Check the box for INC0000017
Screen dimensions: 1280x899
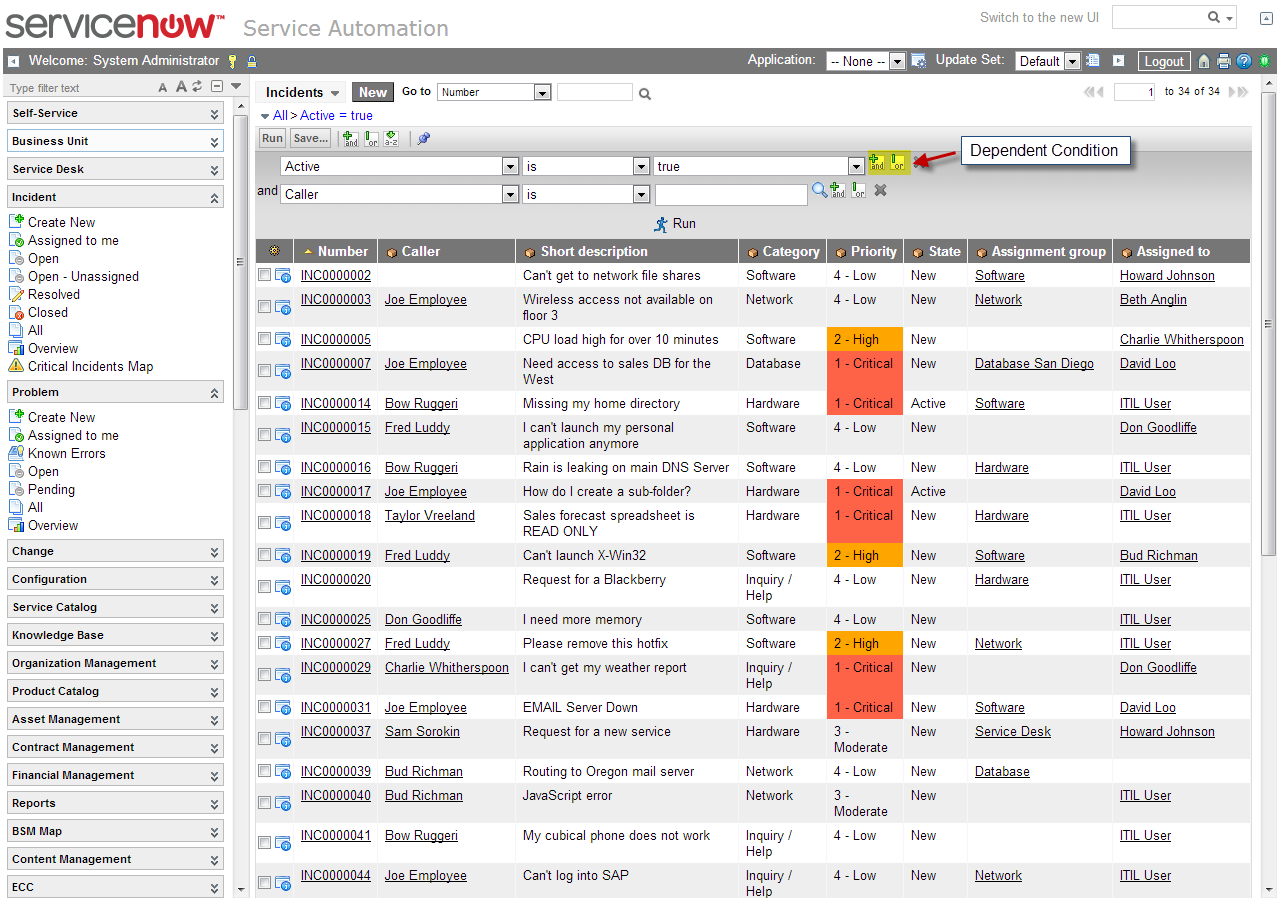tap(265, 491)
